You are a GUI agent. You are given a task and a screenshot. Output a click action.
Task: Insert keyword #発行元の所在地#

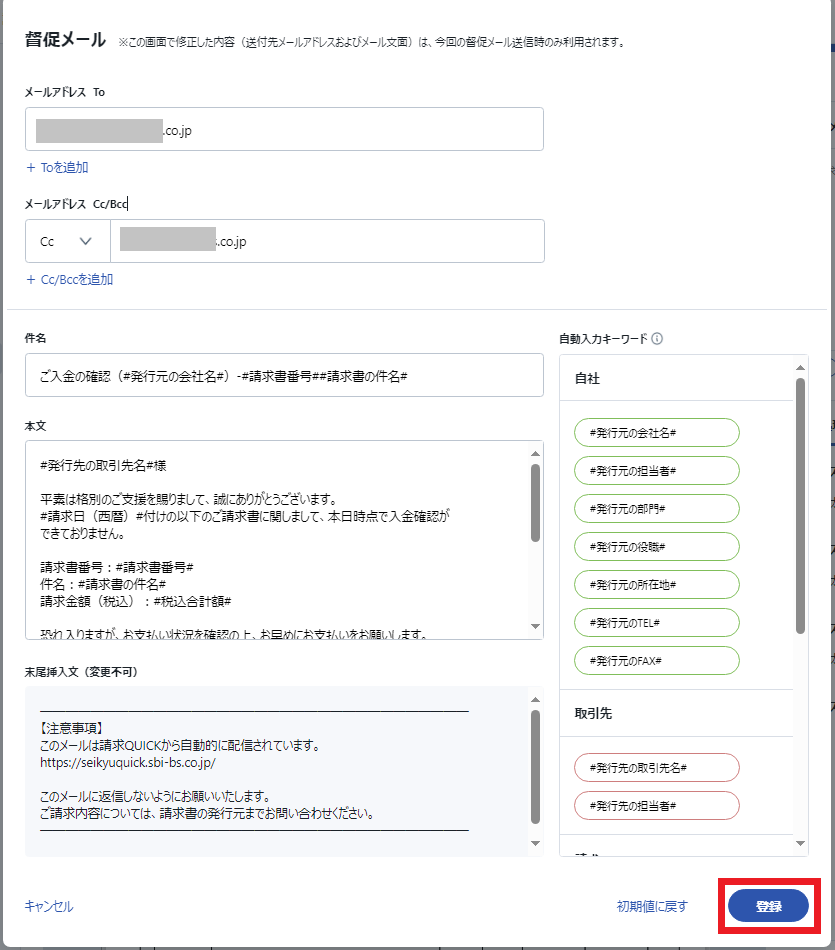pos(657,585)
